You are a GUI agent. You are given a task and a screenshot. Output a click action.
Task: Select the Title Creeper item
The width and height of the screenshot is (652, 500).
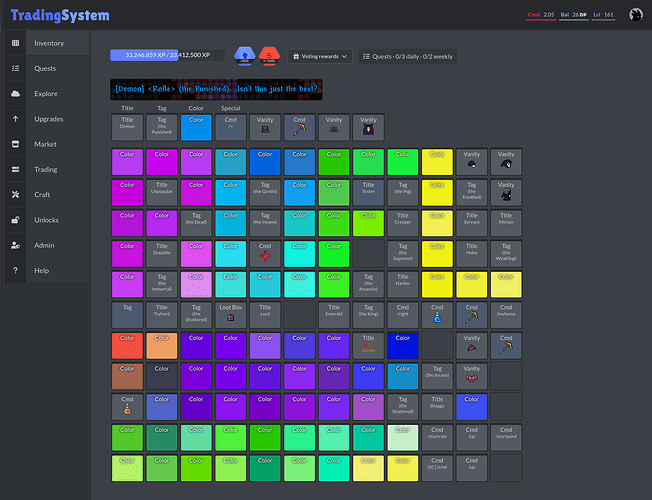click(403, 223)
